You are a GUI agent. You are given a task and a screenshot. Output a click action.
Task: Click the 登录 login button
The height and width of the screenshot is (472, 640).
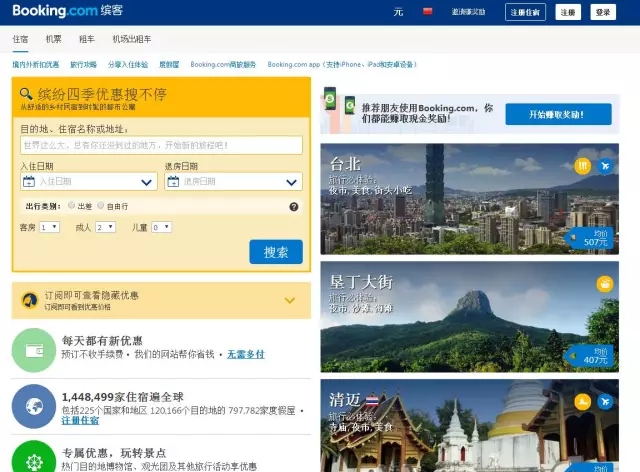pyautogui.click(x=603, y=12)
